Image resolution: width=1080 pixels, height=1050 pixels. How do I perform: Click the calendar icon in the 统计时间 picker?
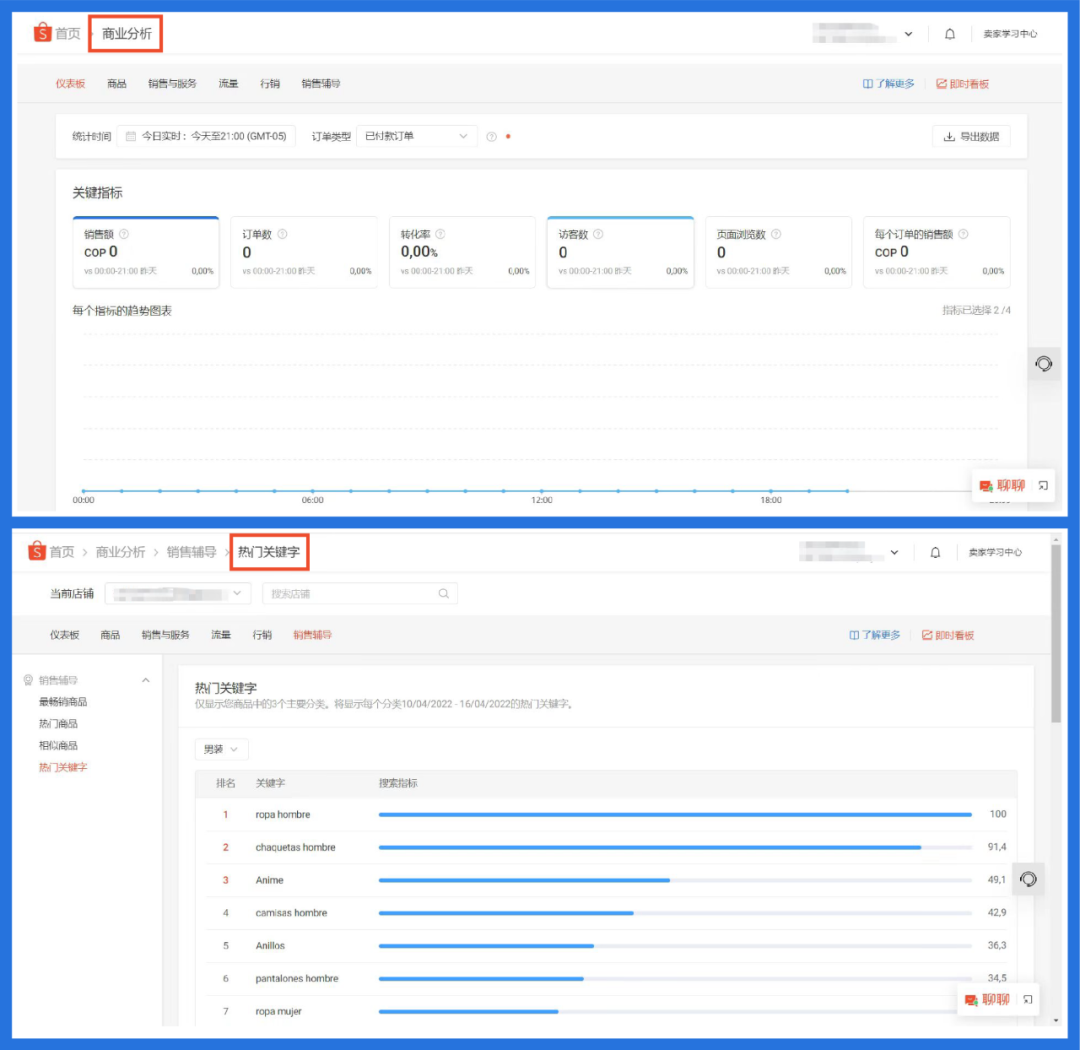[130, 136]
